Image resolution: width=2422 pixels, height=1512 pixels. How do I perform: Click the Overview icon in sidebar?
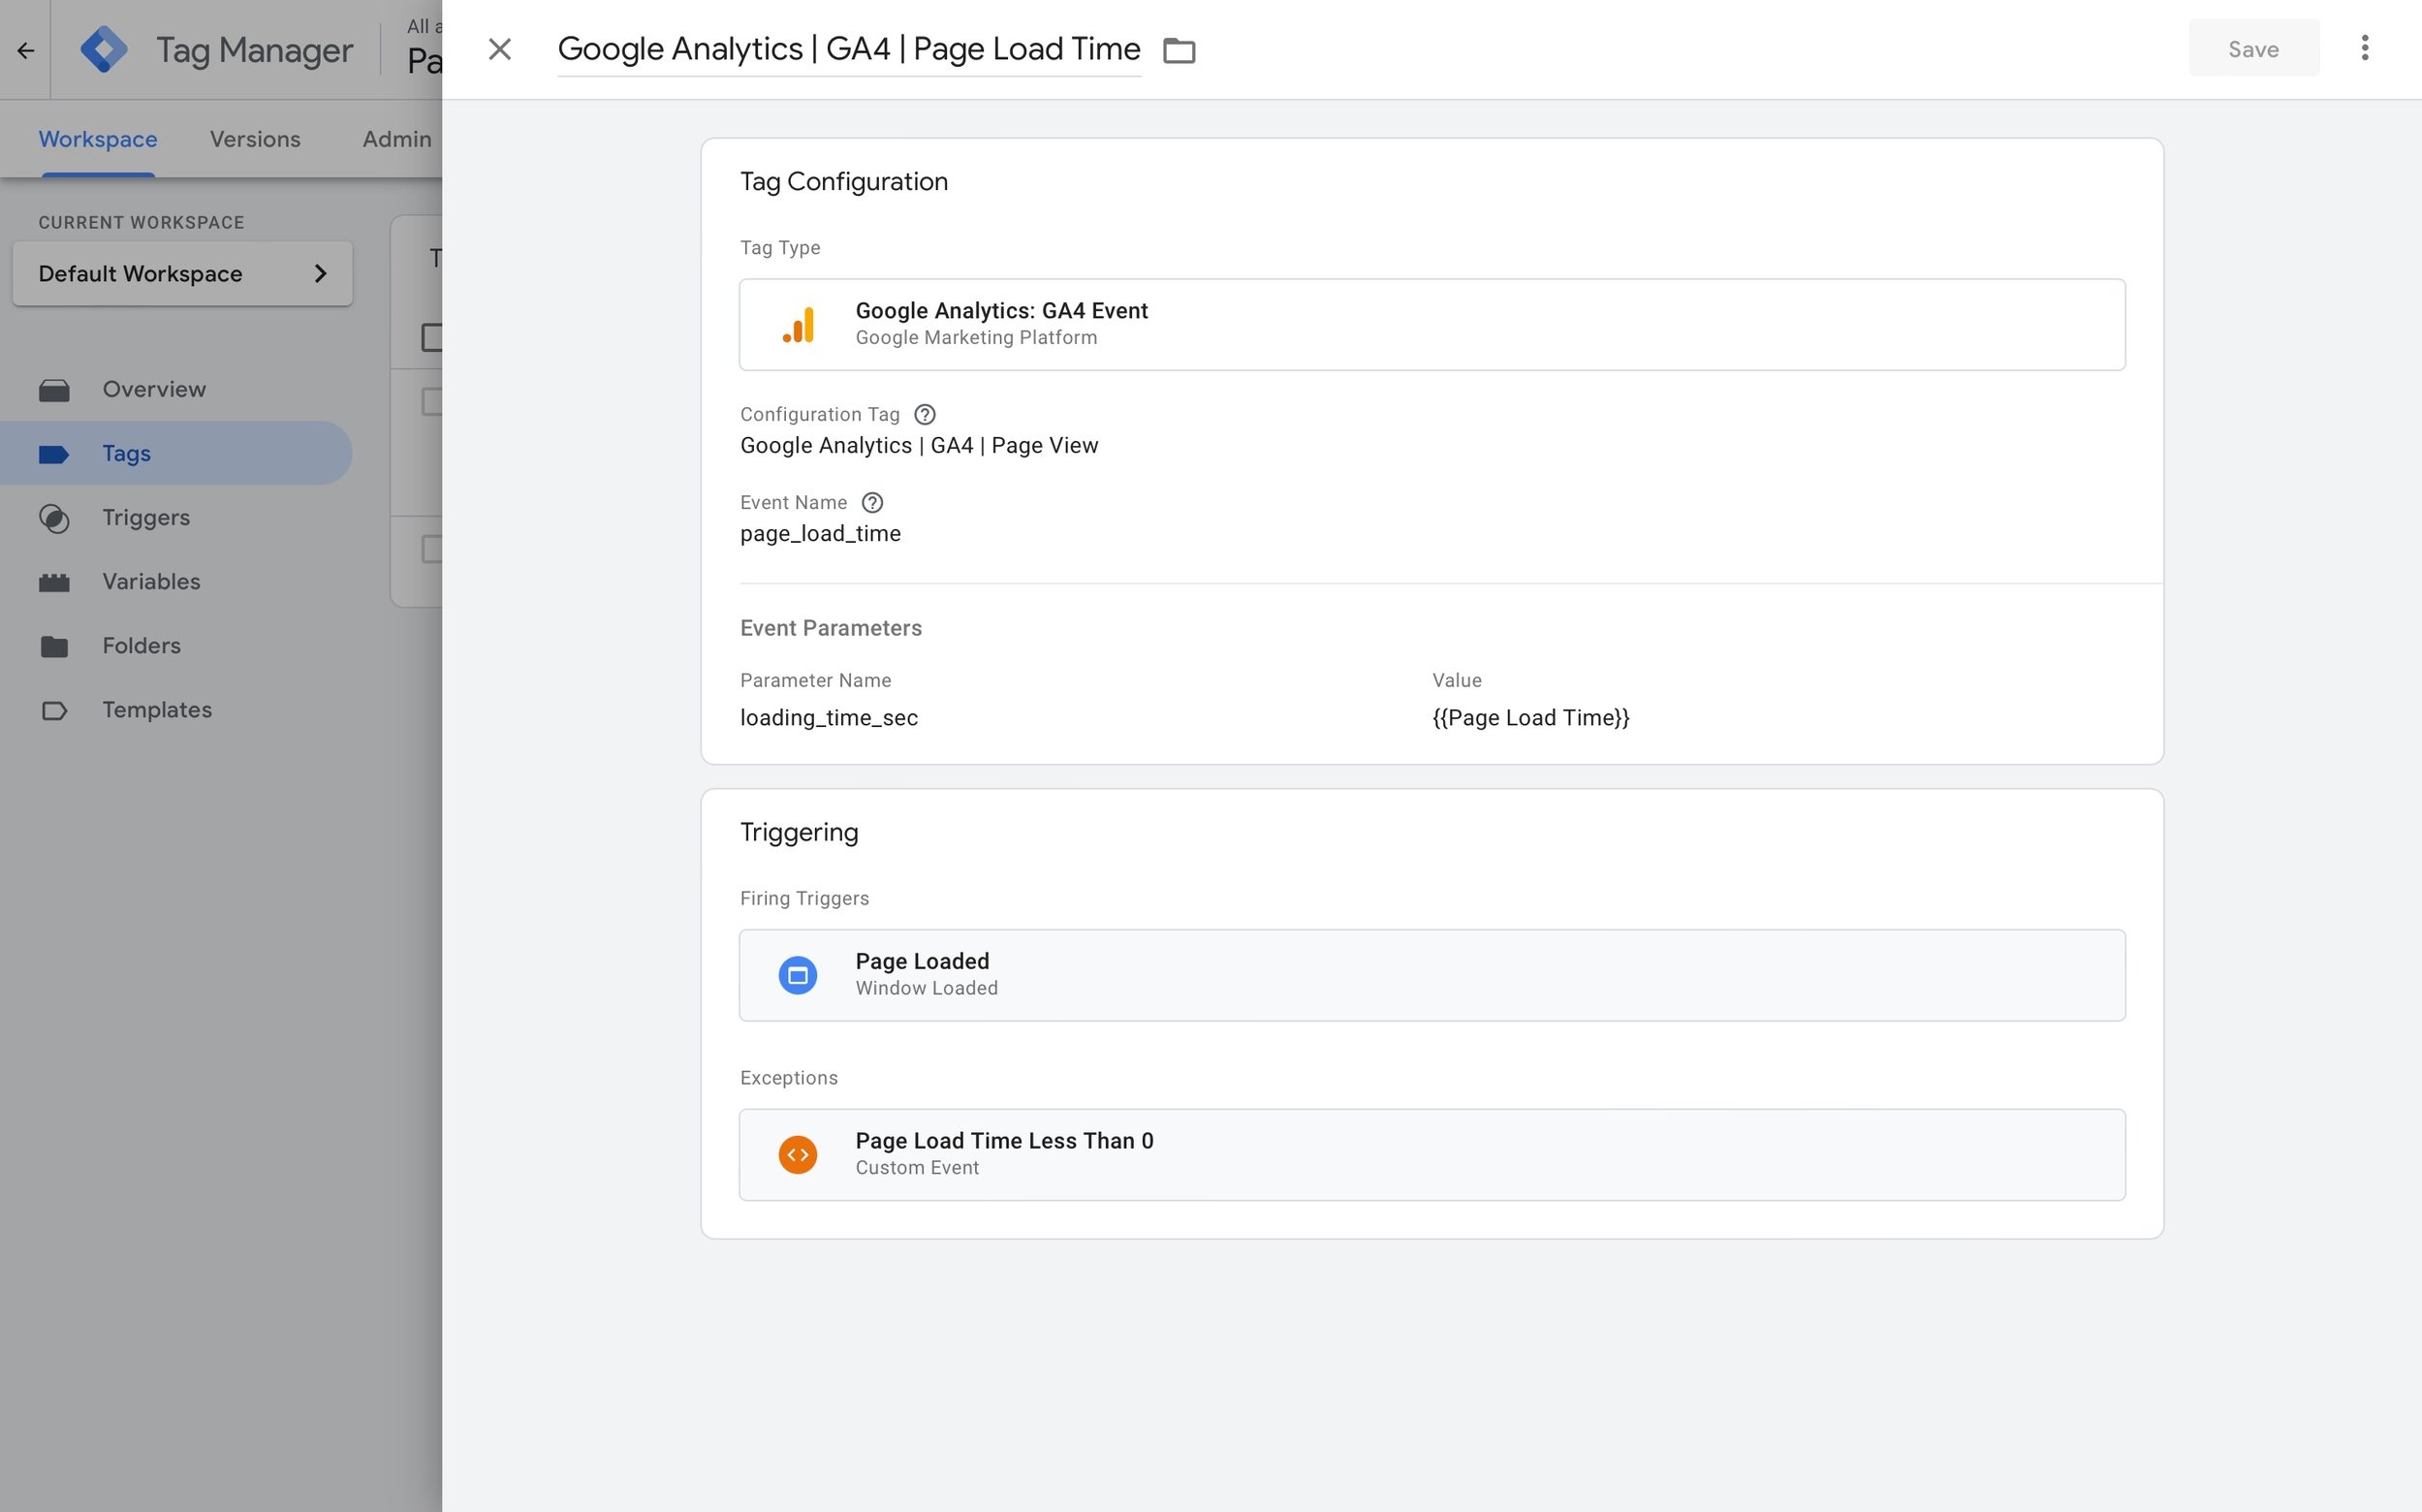click(55, 389)
